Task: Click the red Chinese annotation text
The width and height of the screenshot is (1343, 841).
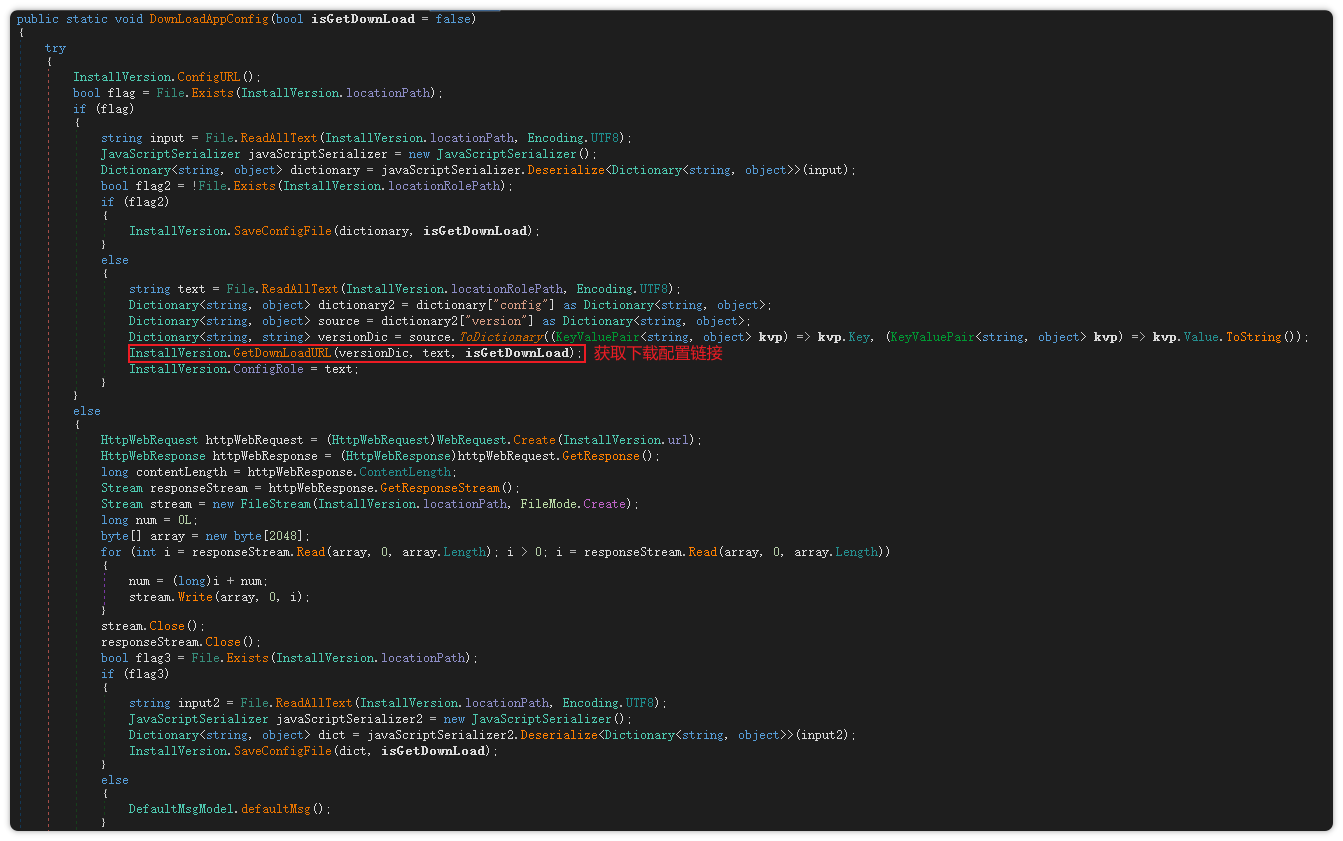Action: [x=658, y=353]
